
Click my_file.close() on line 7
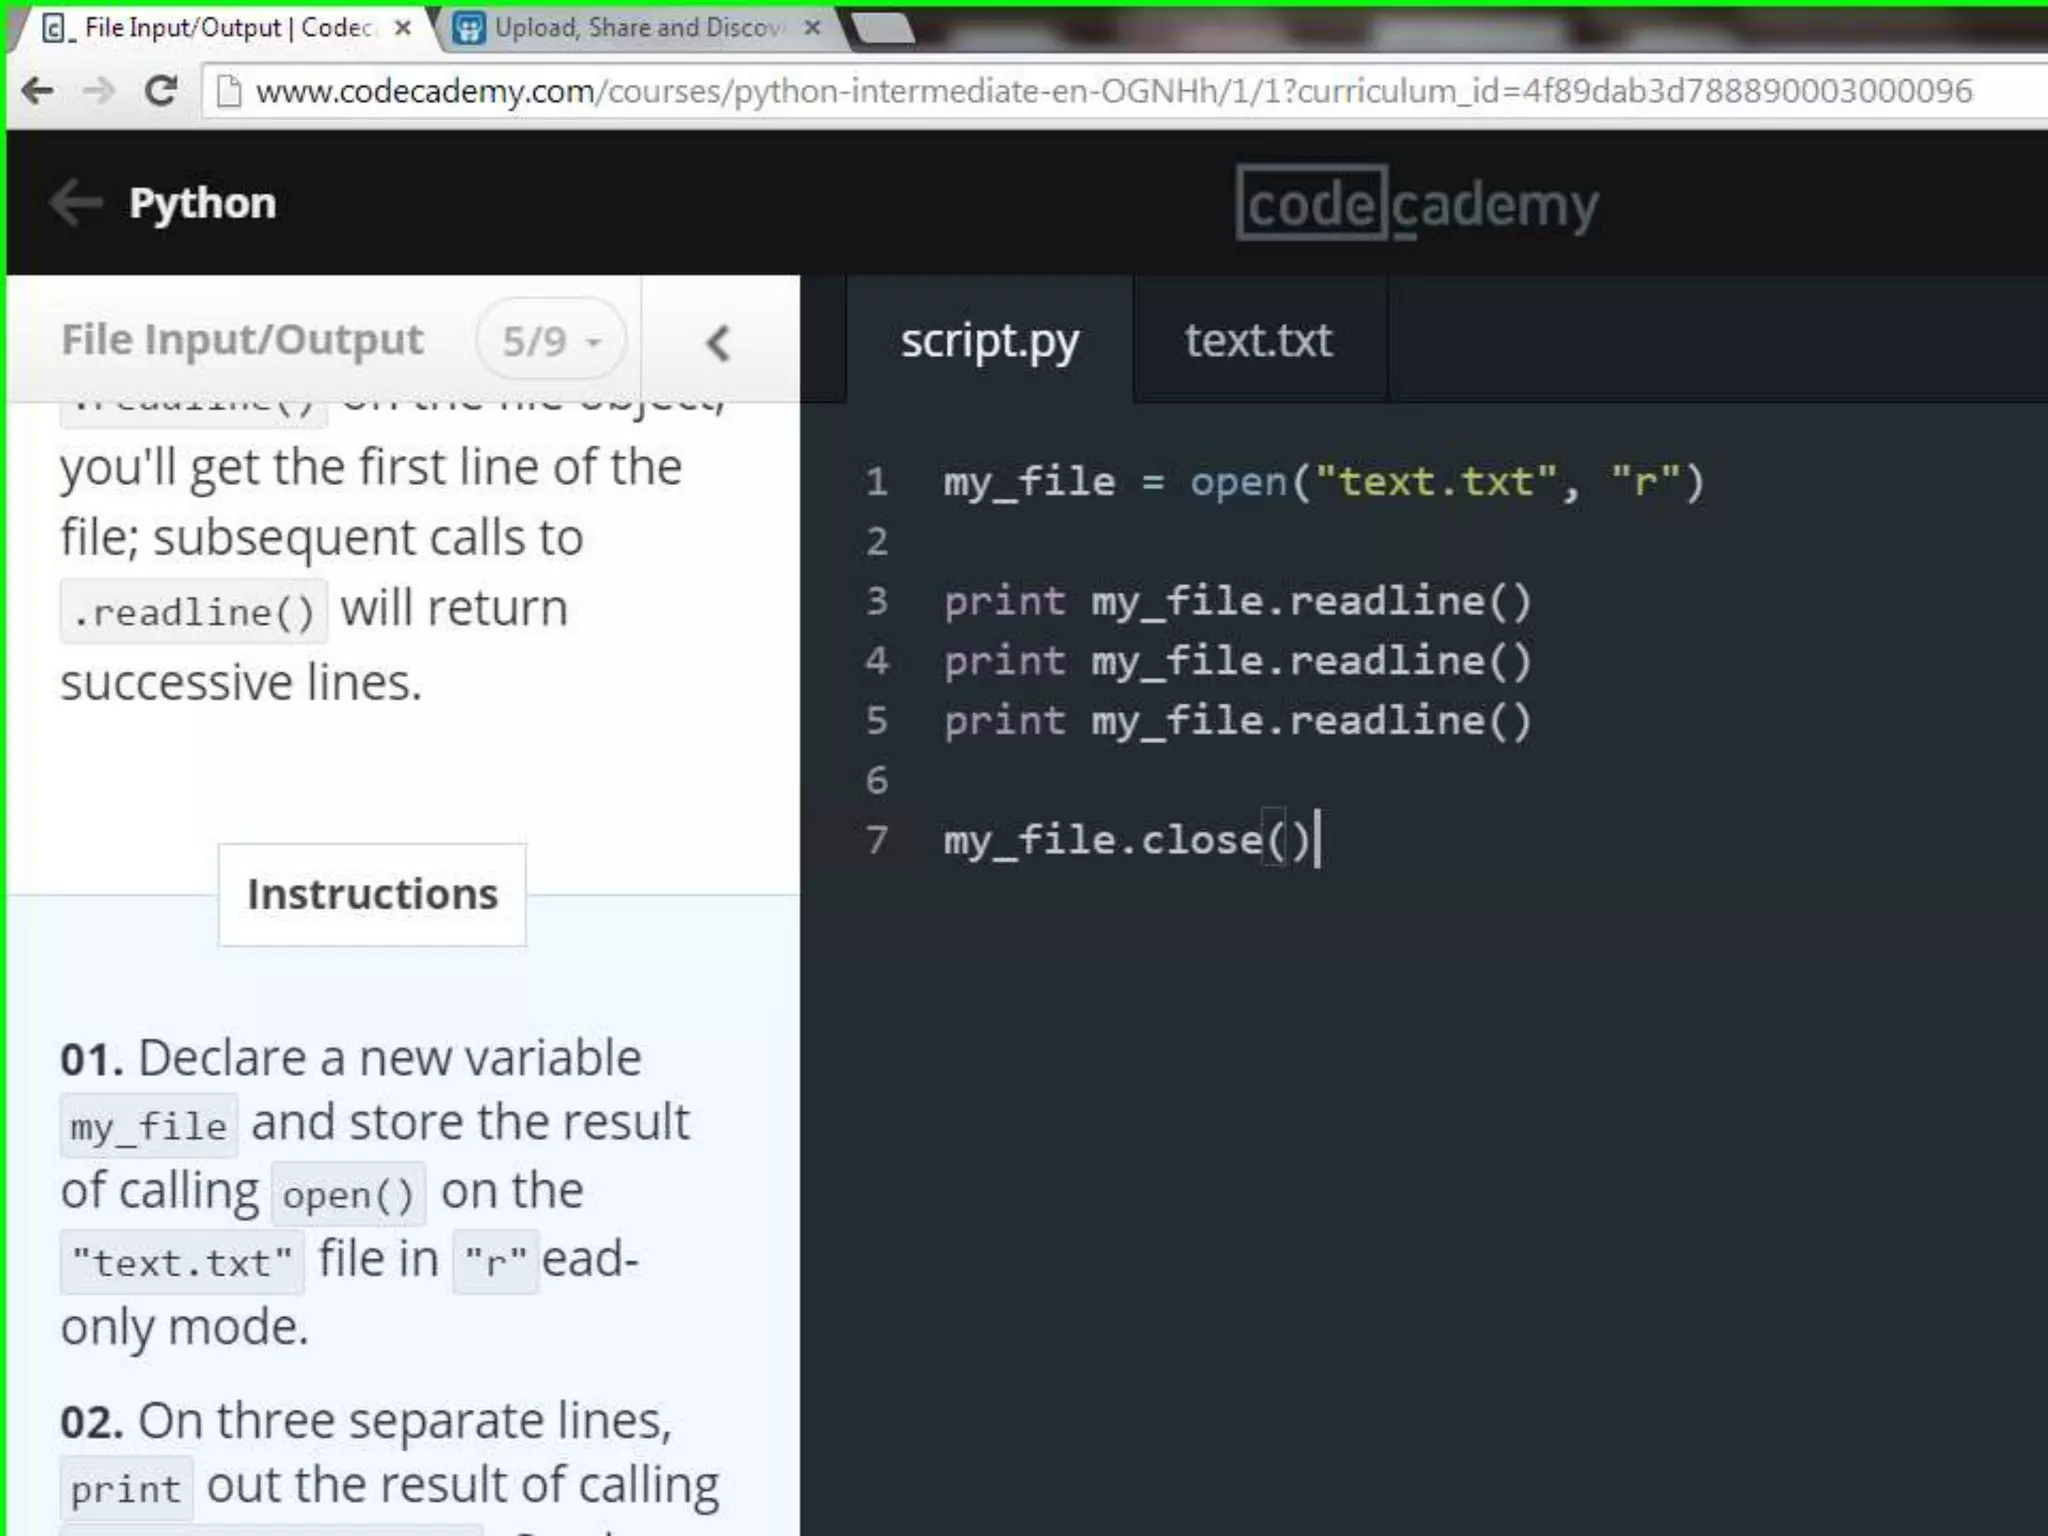[x=1128, y=840]
